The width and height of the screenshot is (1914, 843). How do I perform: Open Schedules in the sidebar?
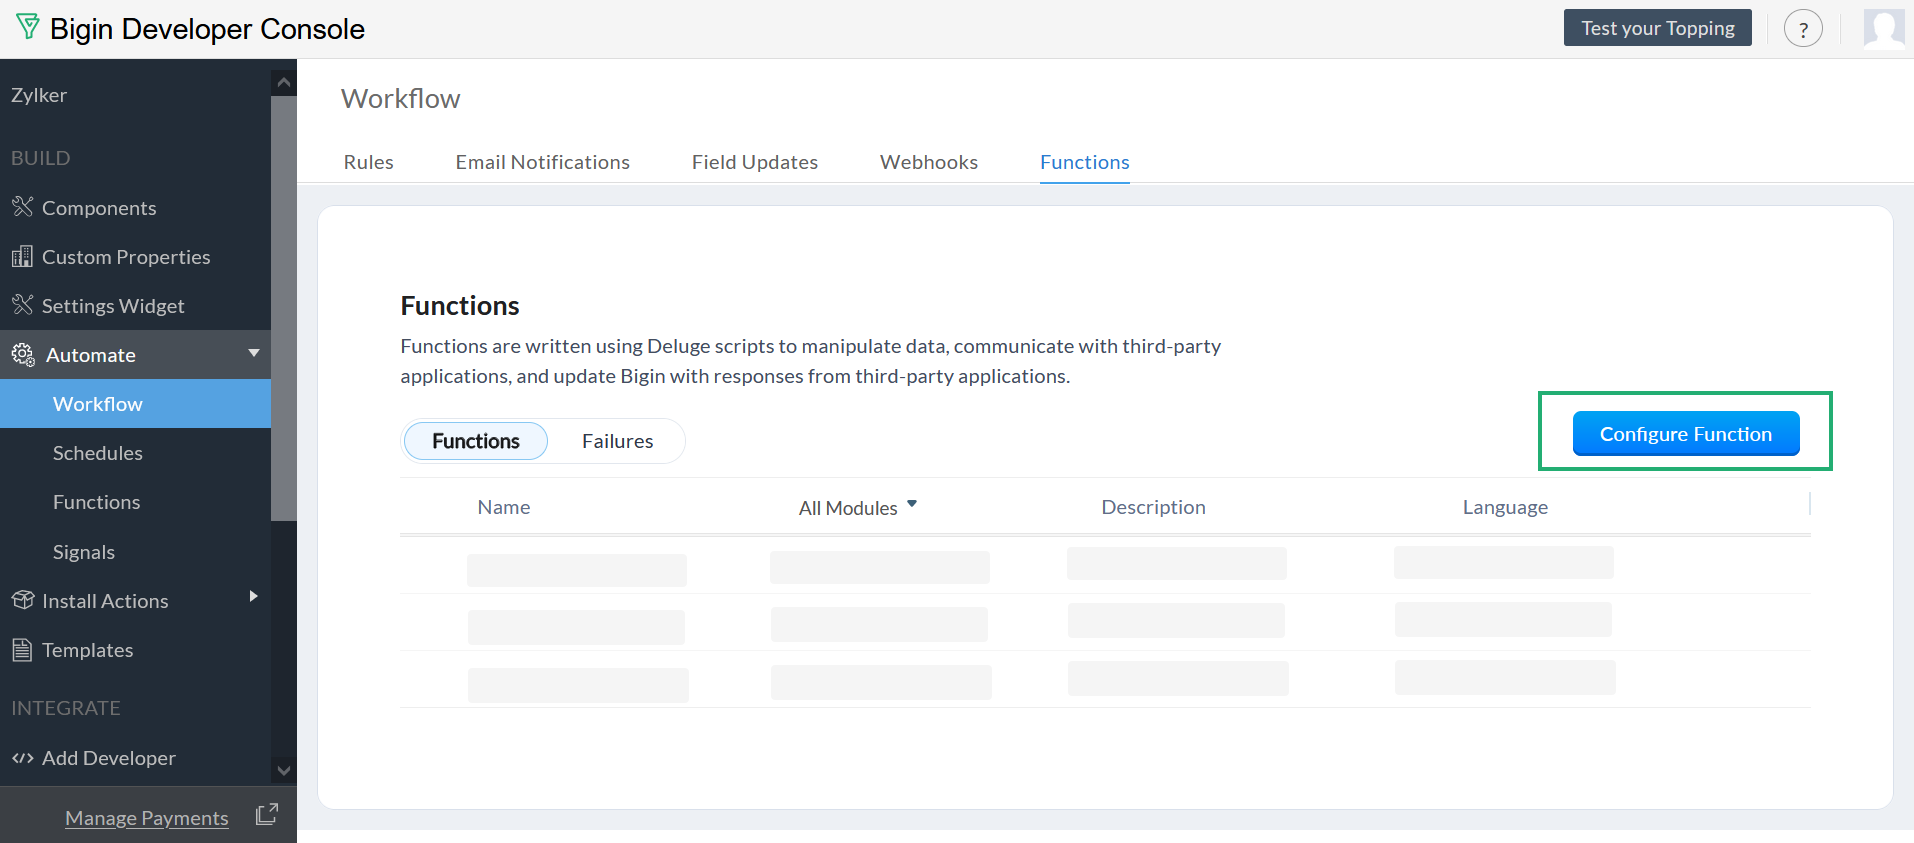[x=98, y=453]
